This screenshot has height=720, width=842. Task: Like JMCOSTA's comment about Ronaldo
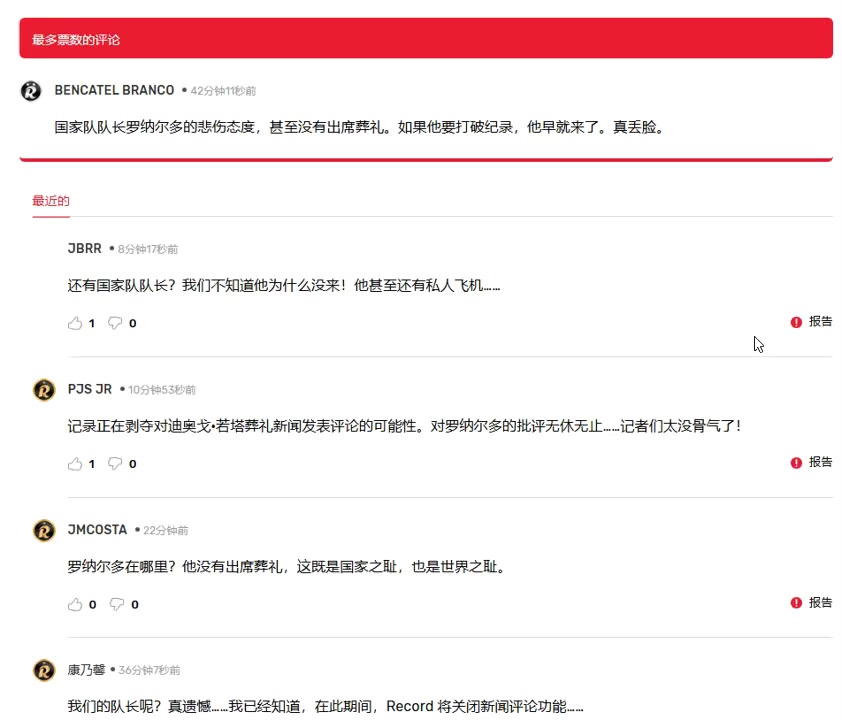[74, 604]
